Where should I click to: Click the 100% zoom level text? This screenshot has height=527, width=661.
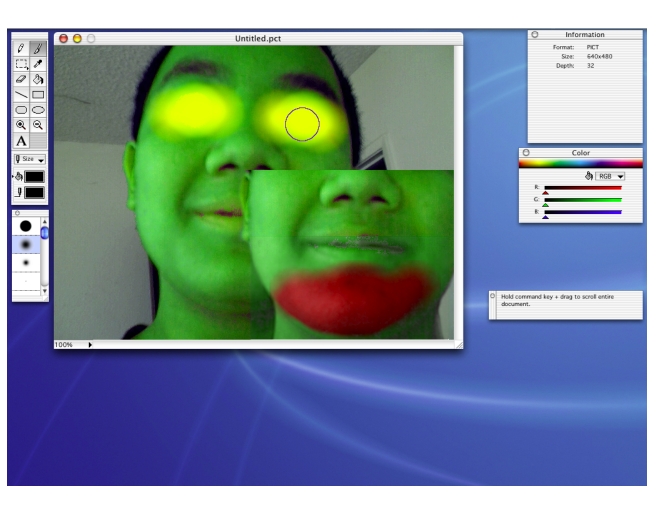click(64, 345)
